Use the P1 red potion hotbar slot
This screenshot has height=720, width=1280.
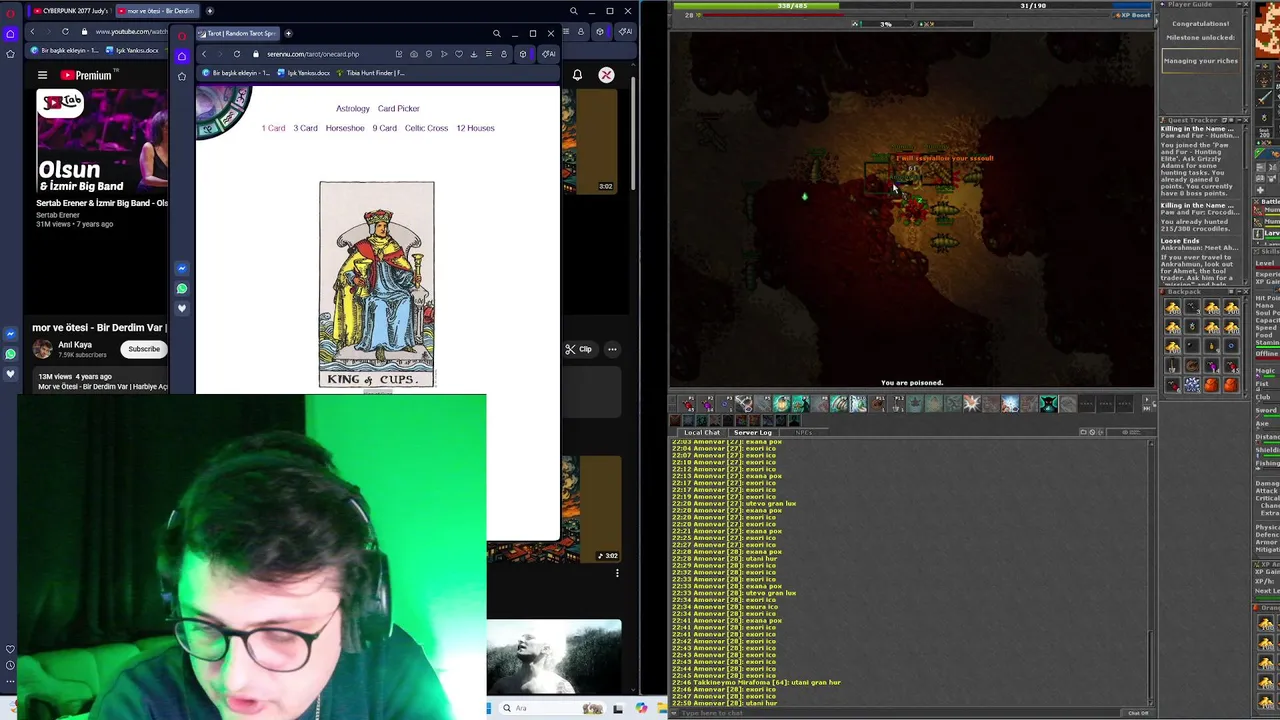pos(687,404)
